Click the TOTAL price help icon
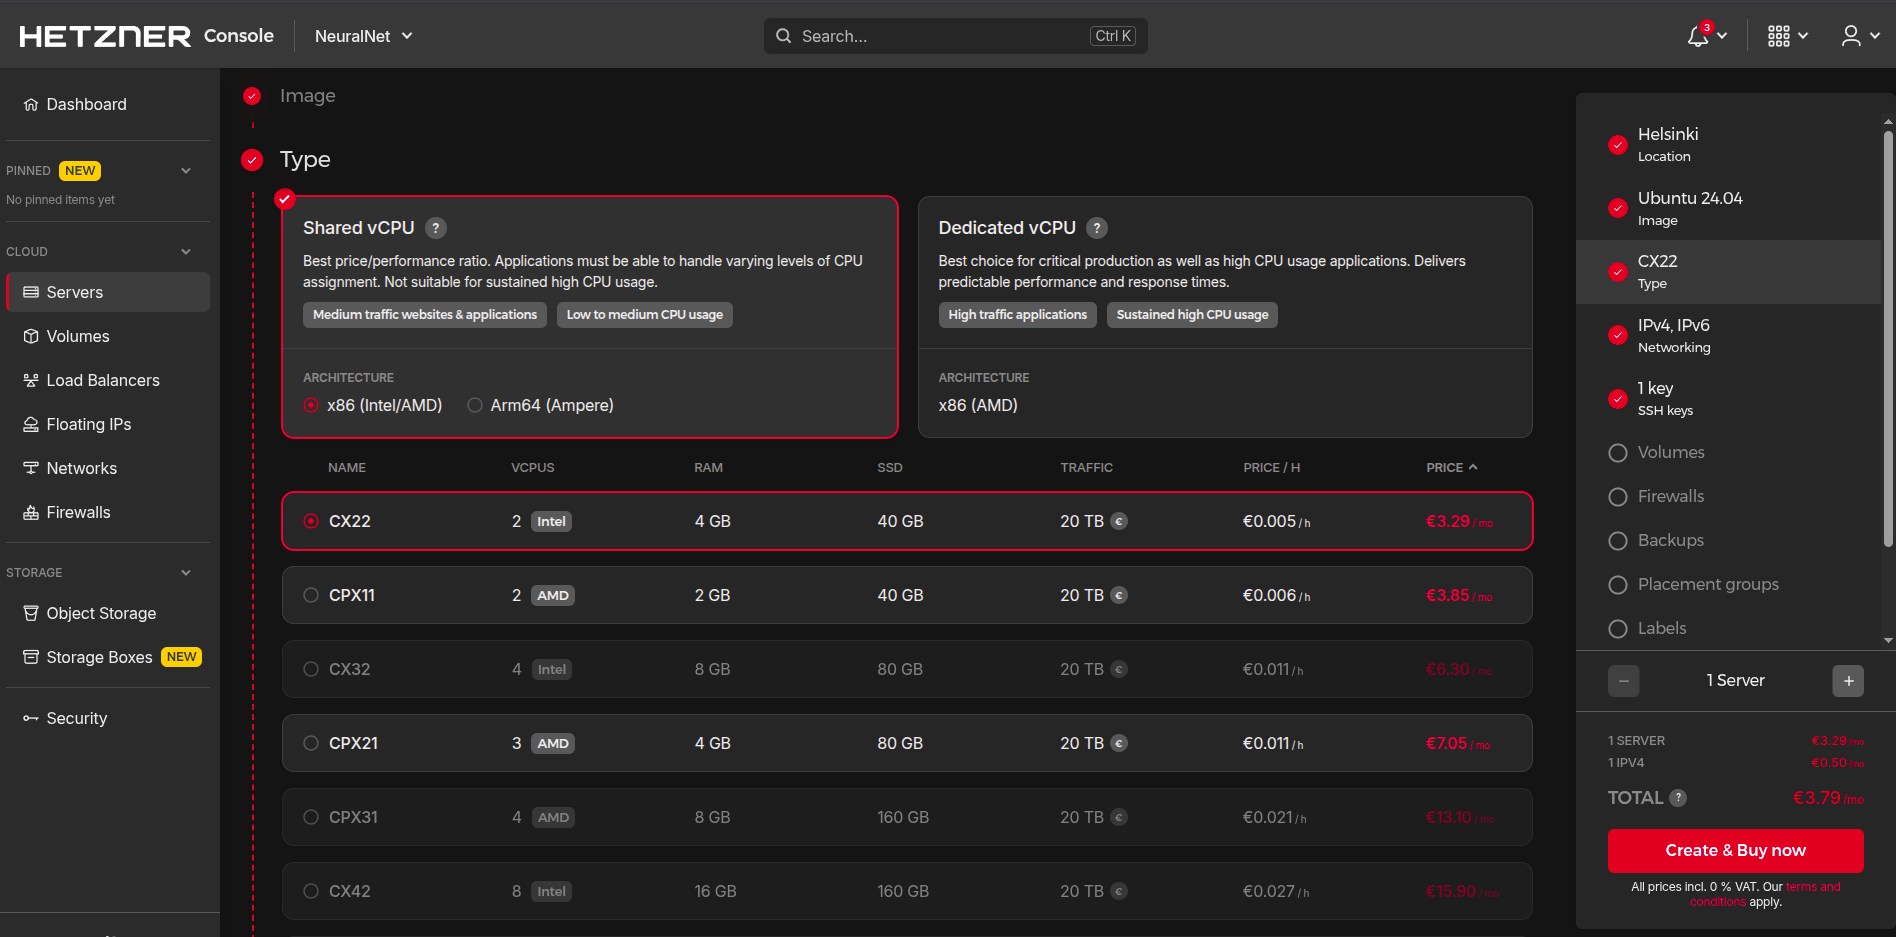Image resolution: width=1896 pixels, height=937 pixels. coord(1678,798)
